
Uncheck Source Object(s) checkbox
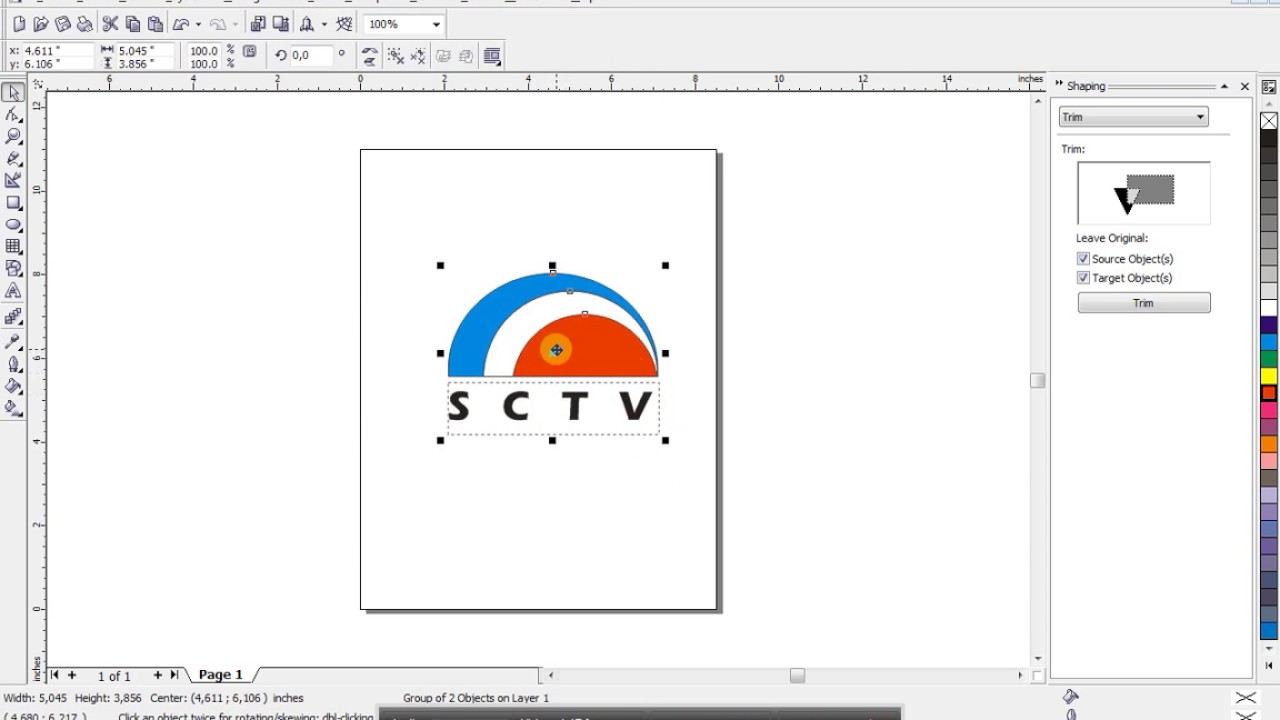[1083, 259]
